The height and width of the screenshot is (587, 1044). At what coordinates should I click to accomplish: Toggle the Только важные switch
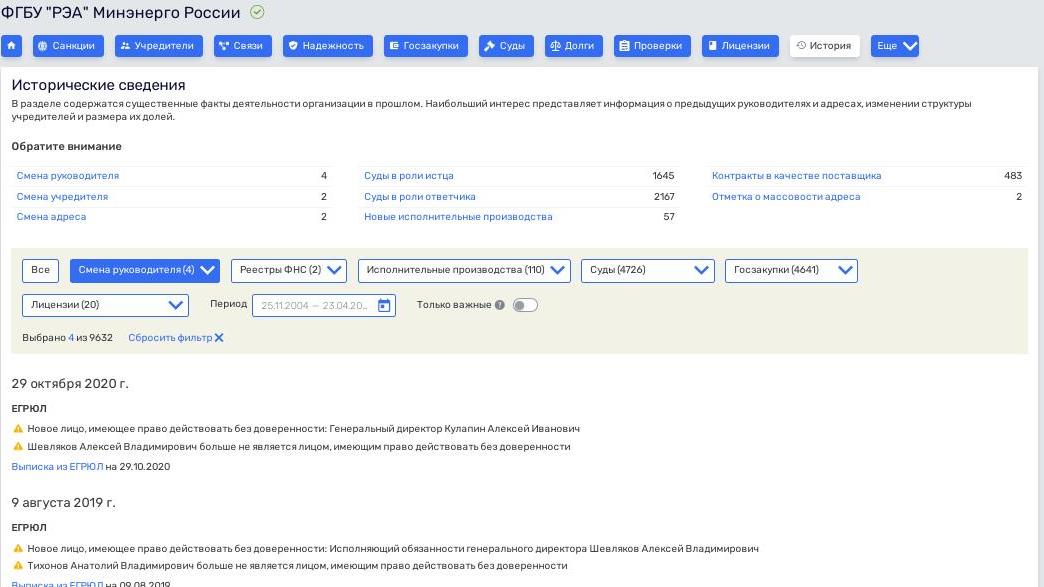525,305
